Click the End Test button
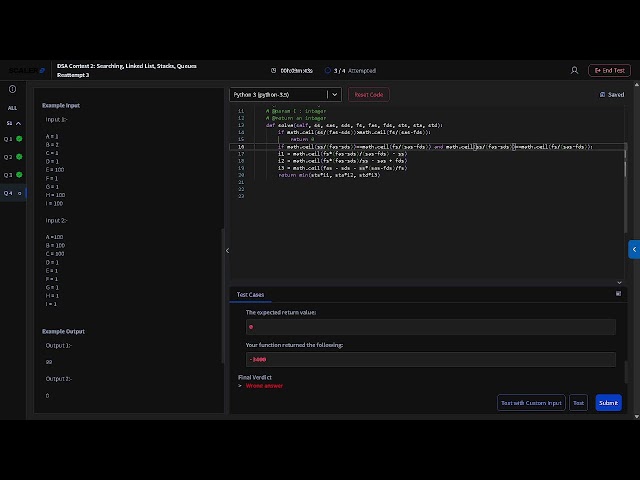 point(609,71)
